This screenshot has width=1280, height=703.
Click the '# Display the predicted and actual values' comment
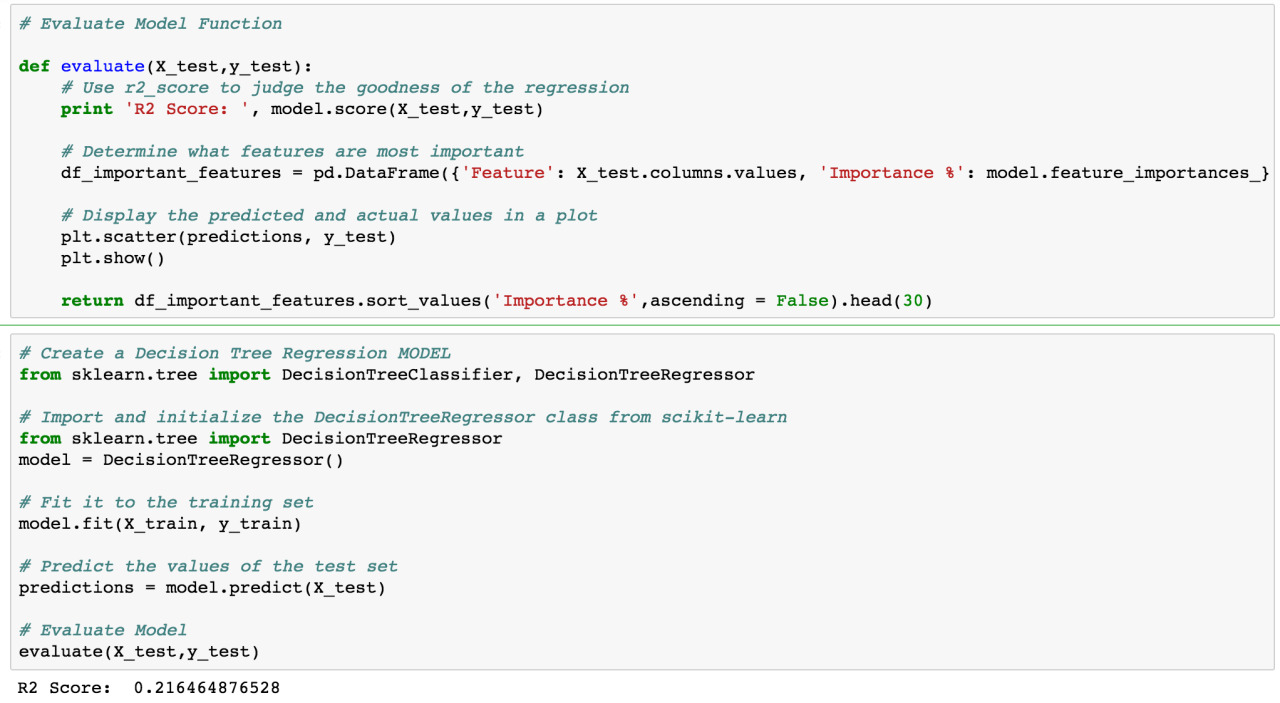[329, 216]
